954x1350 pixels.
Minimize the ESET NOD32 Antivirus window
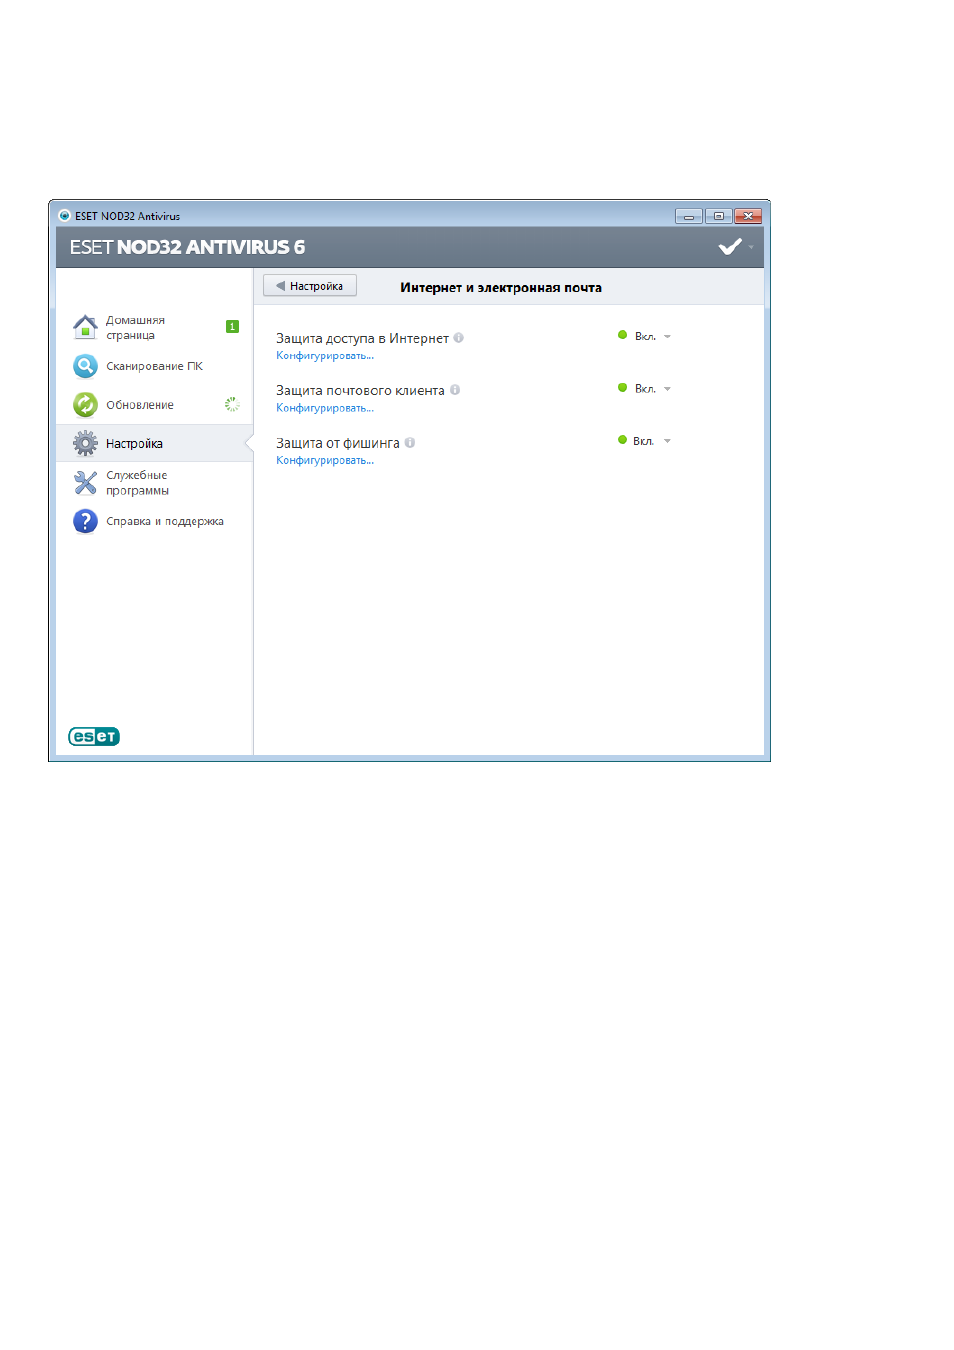click(x=689, y=216)
